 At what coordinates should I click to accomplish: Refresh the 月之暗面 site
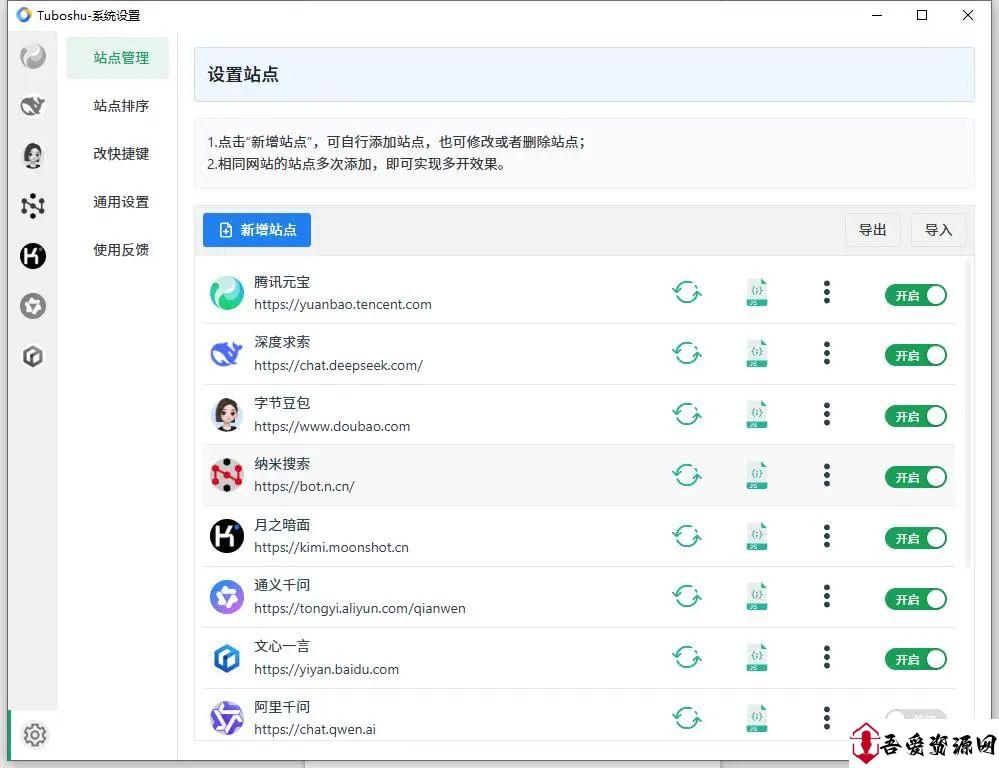pyautogui.click(x=687, y=536)
